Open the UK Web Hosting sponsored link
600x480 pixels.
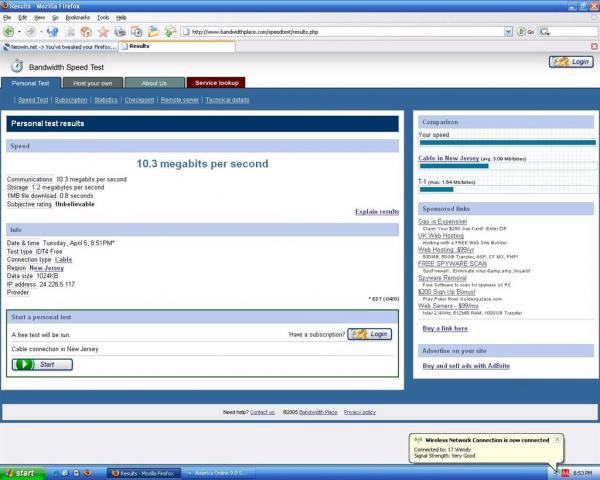click(x=440, y=236)
